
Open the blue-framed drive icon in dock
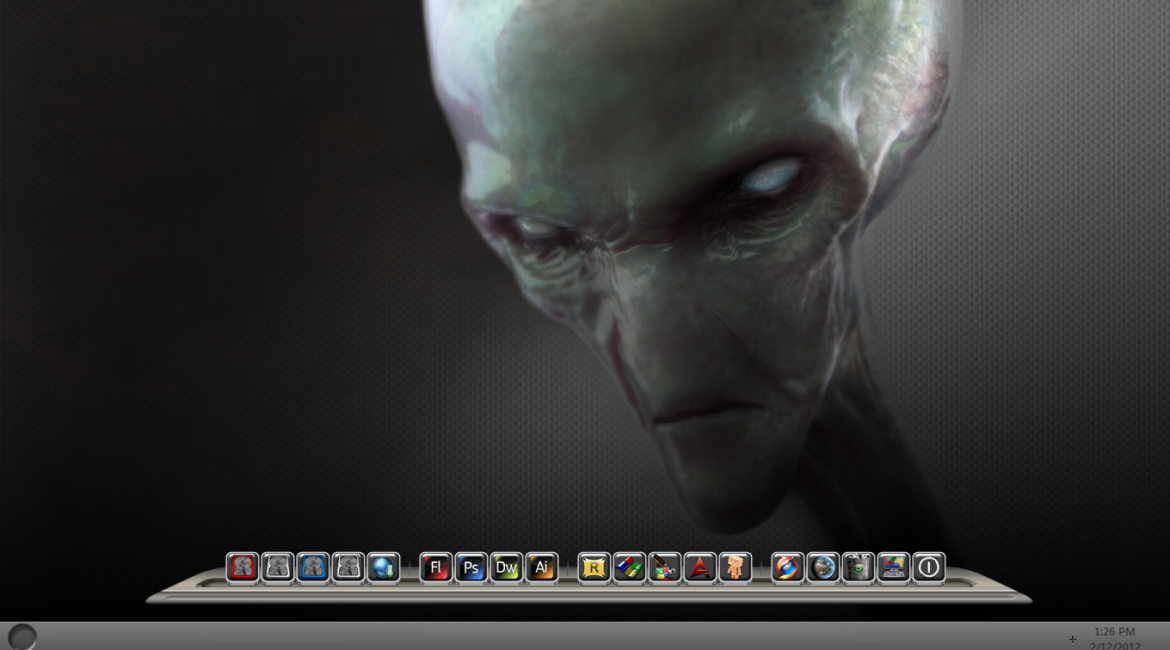pos(313,568)
